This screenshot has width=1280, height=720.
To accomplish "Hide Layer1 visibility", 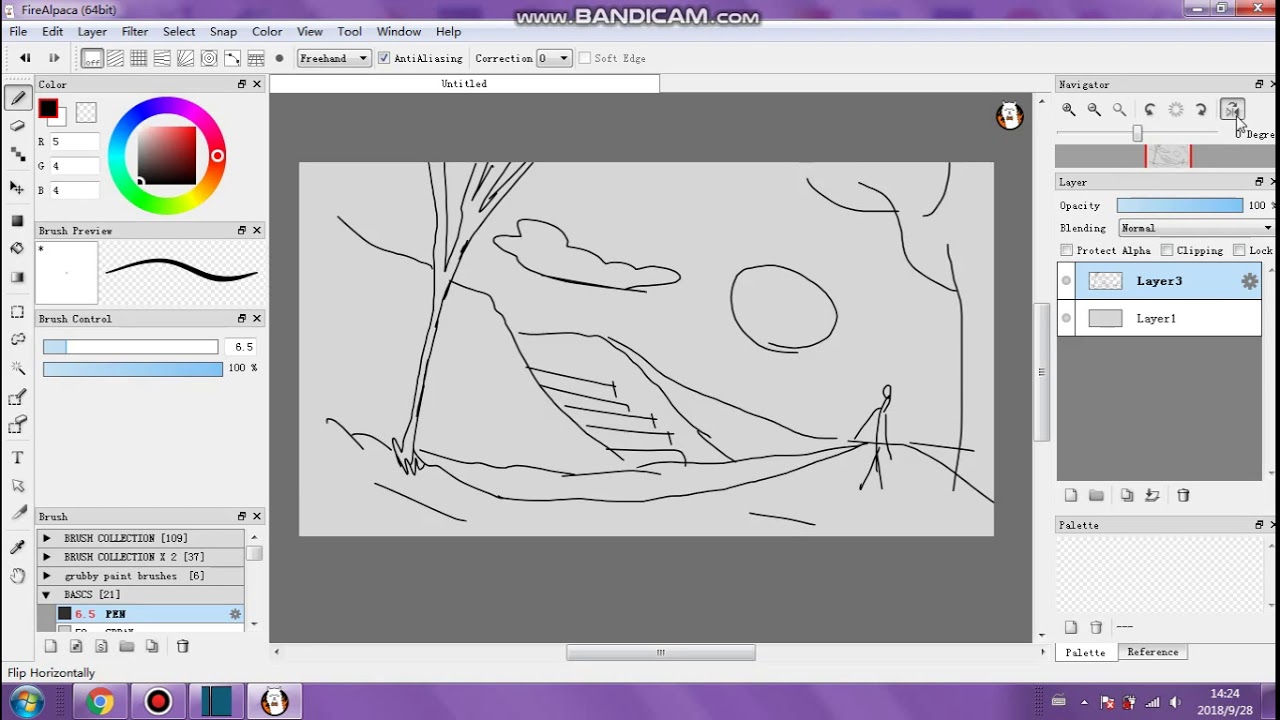I will click(1066, 318).
